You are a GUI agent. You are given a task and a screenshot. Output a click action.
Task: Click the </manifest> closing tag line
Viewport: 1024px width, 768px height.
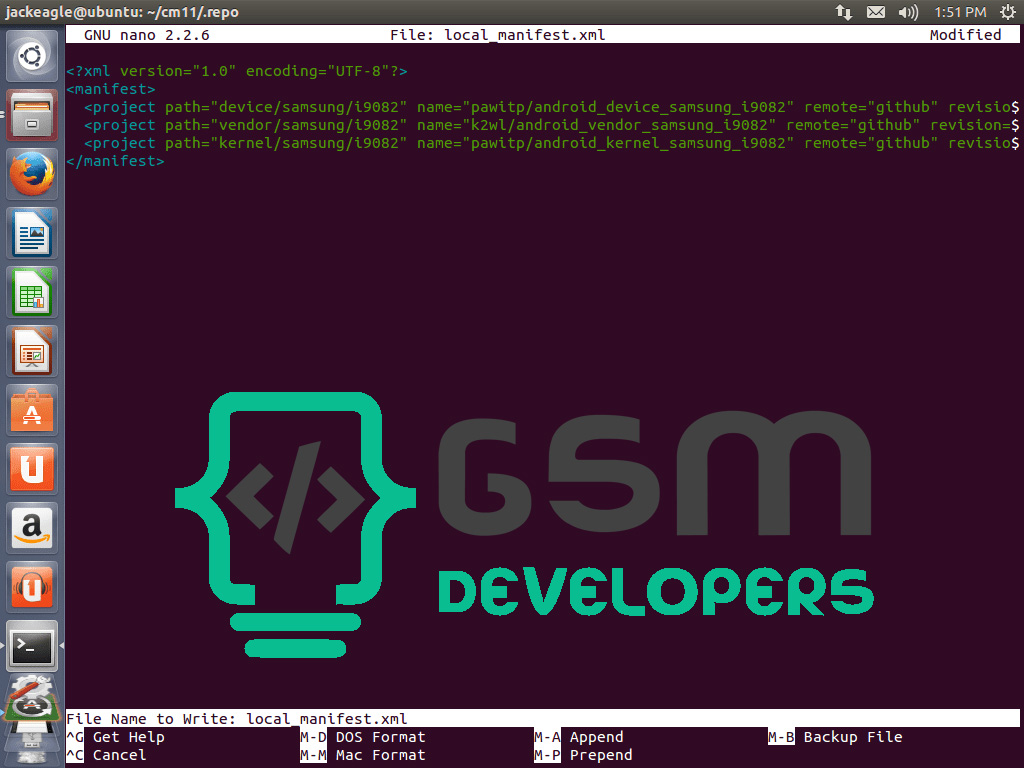click(x=115, y=161)
